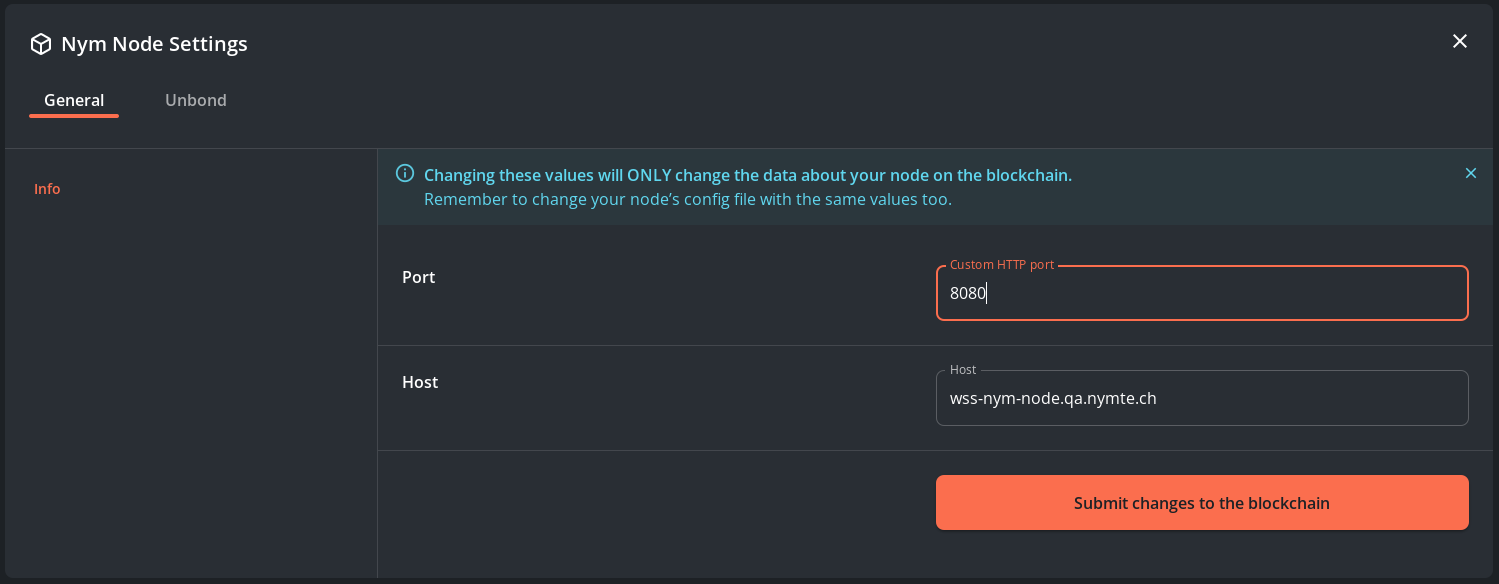The image size is (1499, 584).
Task: Click the Host row label
Action: pyautogui.click(x=420, y=382)
